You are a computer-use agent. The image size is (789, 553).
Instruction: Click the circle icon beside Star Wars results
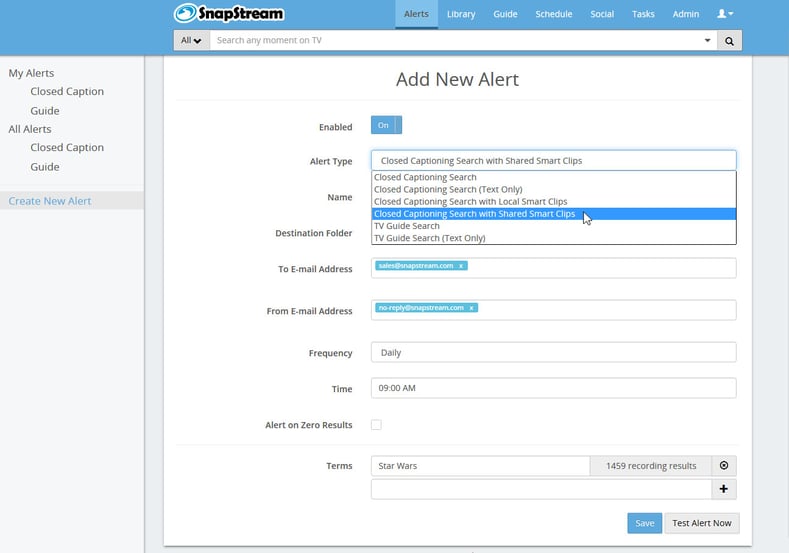tap(724, 466)
